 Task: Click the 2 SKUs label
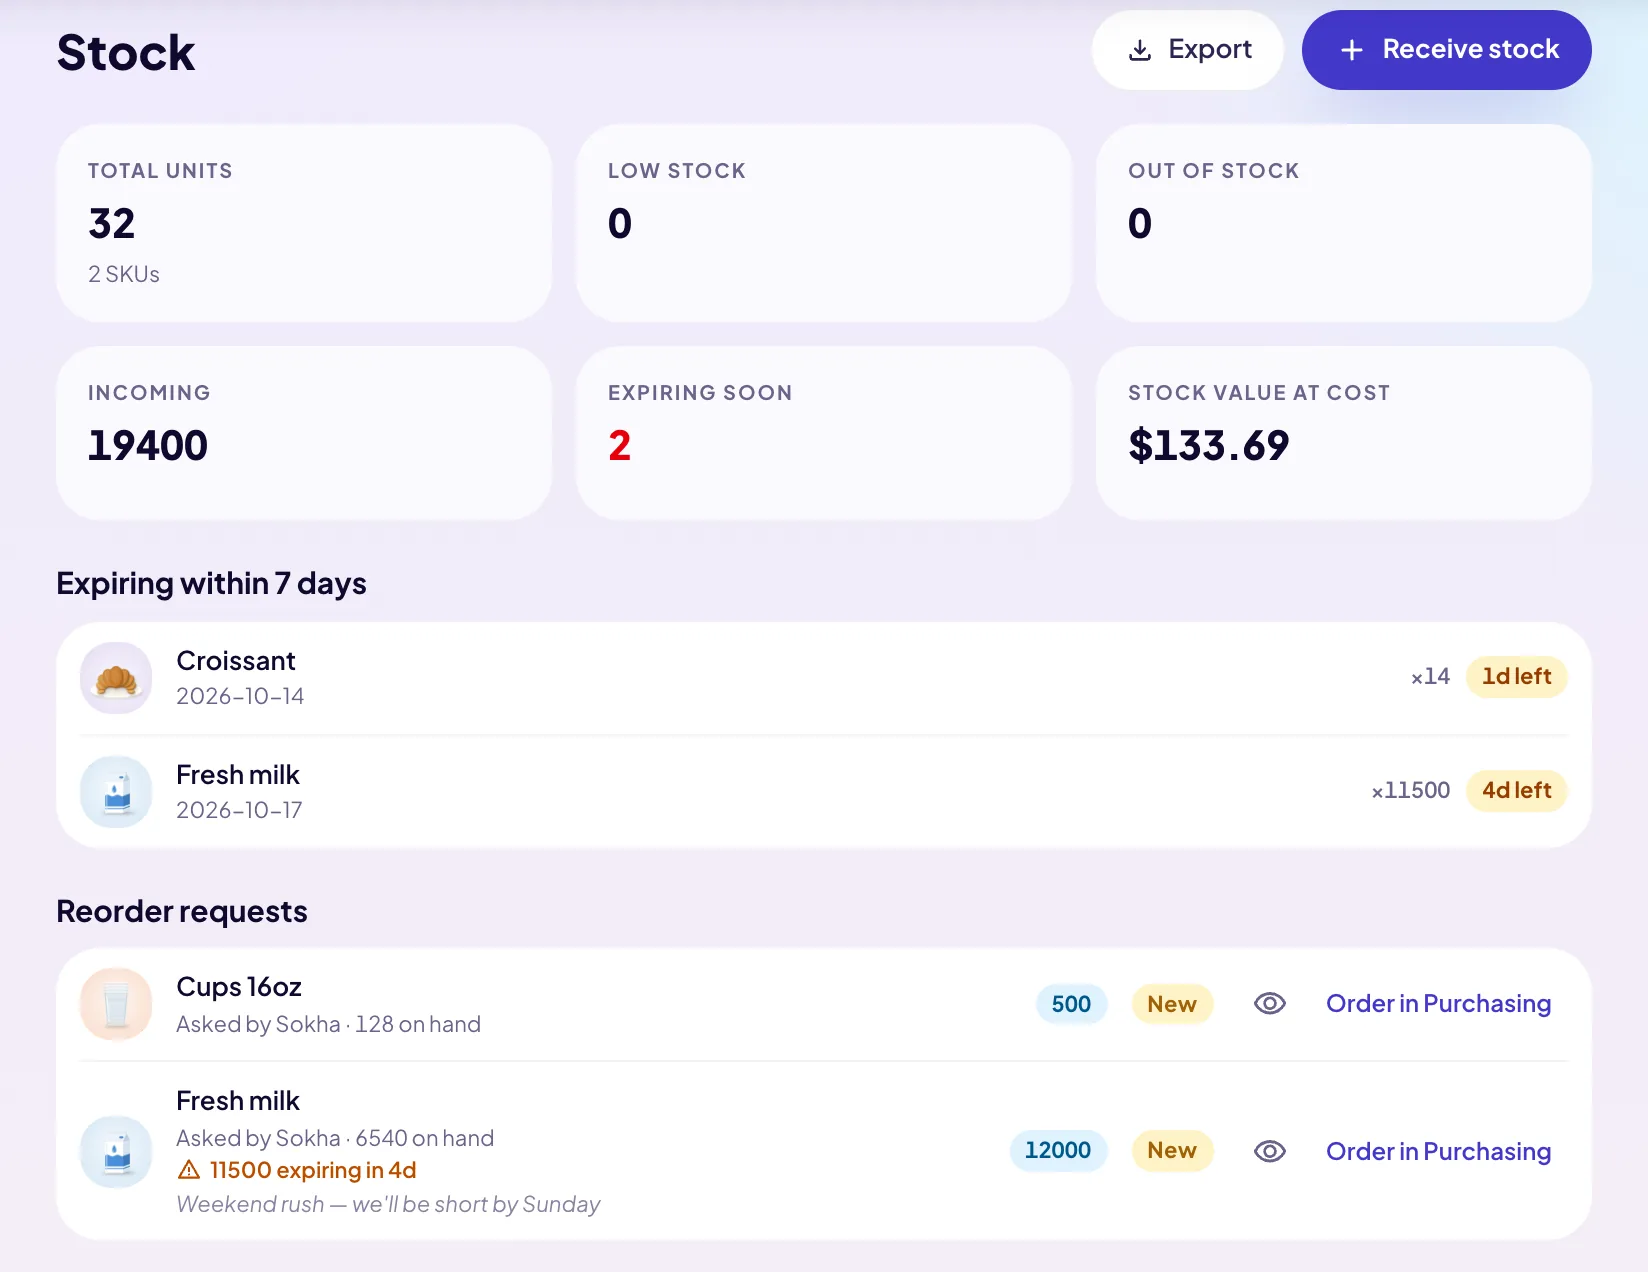[124, 274]
